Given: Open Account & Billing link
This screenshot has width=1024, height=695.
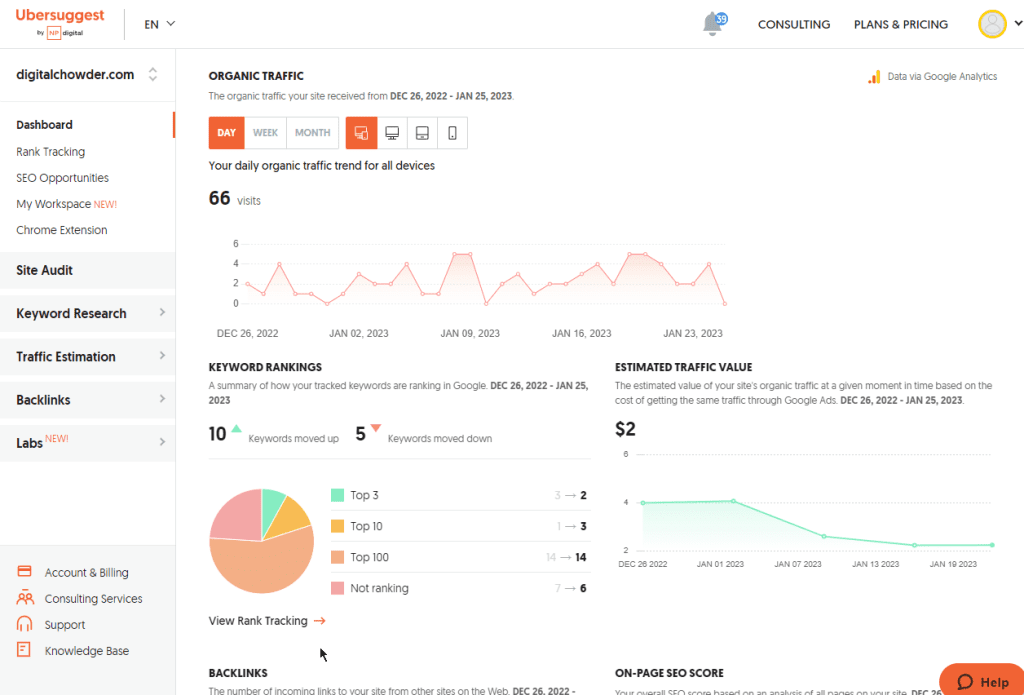Looking at the screenshot, I should (86, 573).
